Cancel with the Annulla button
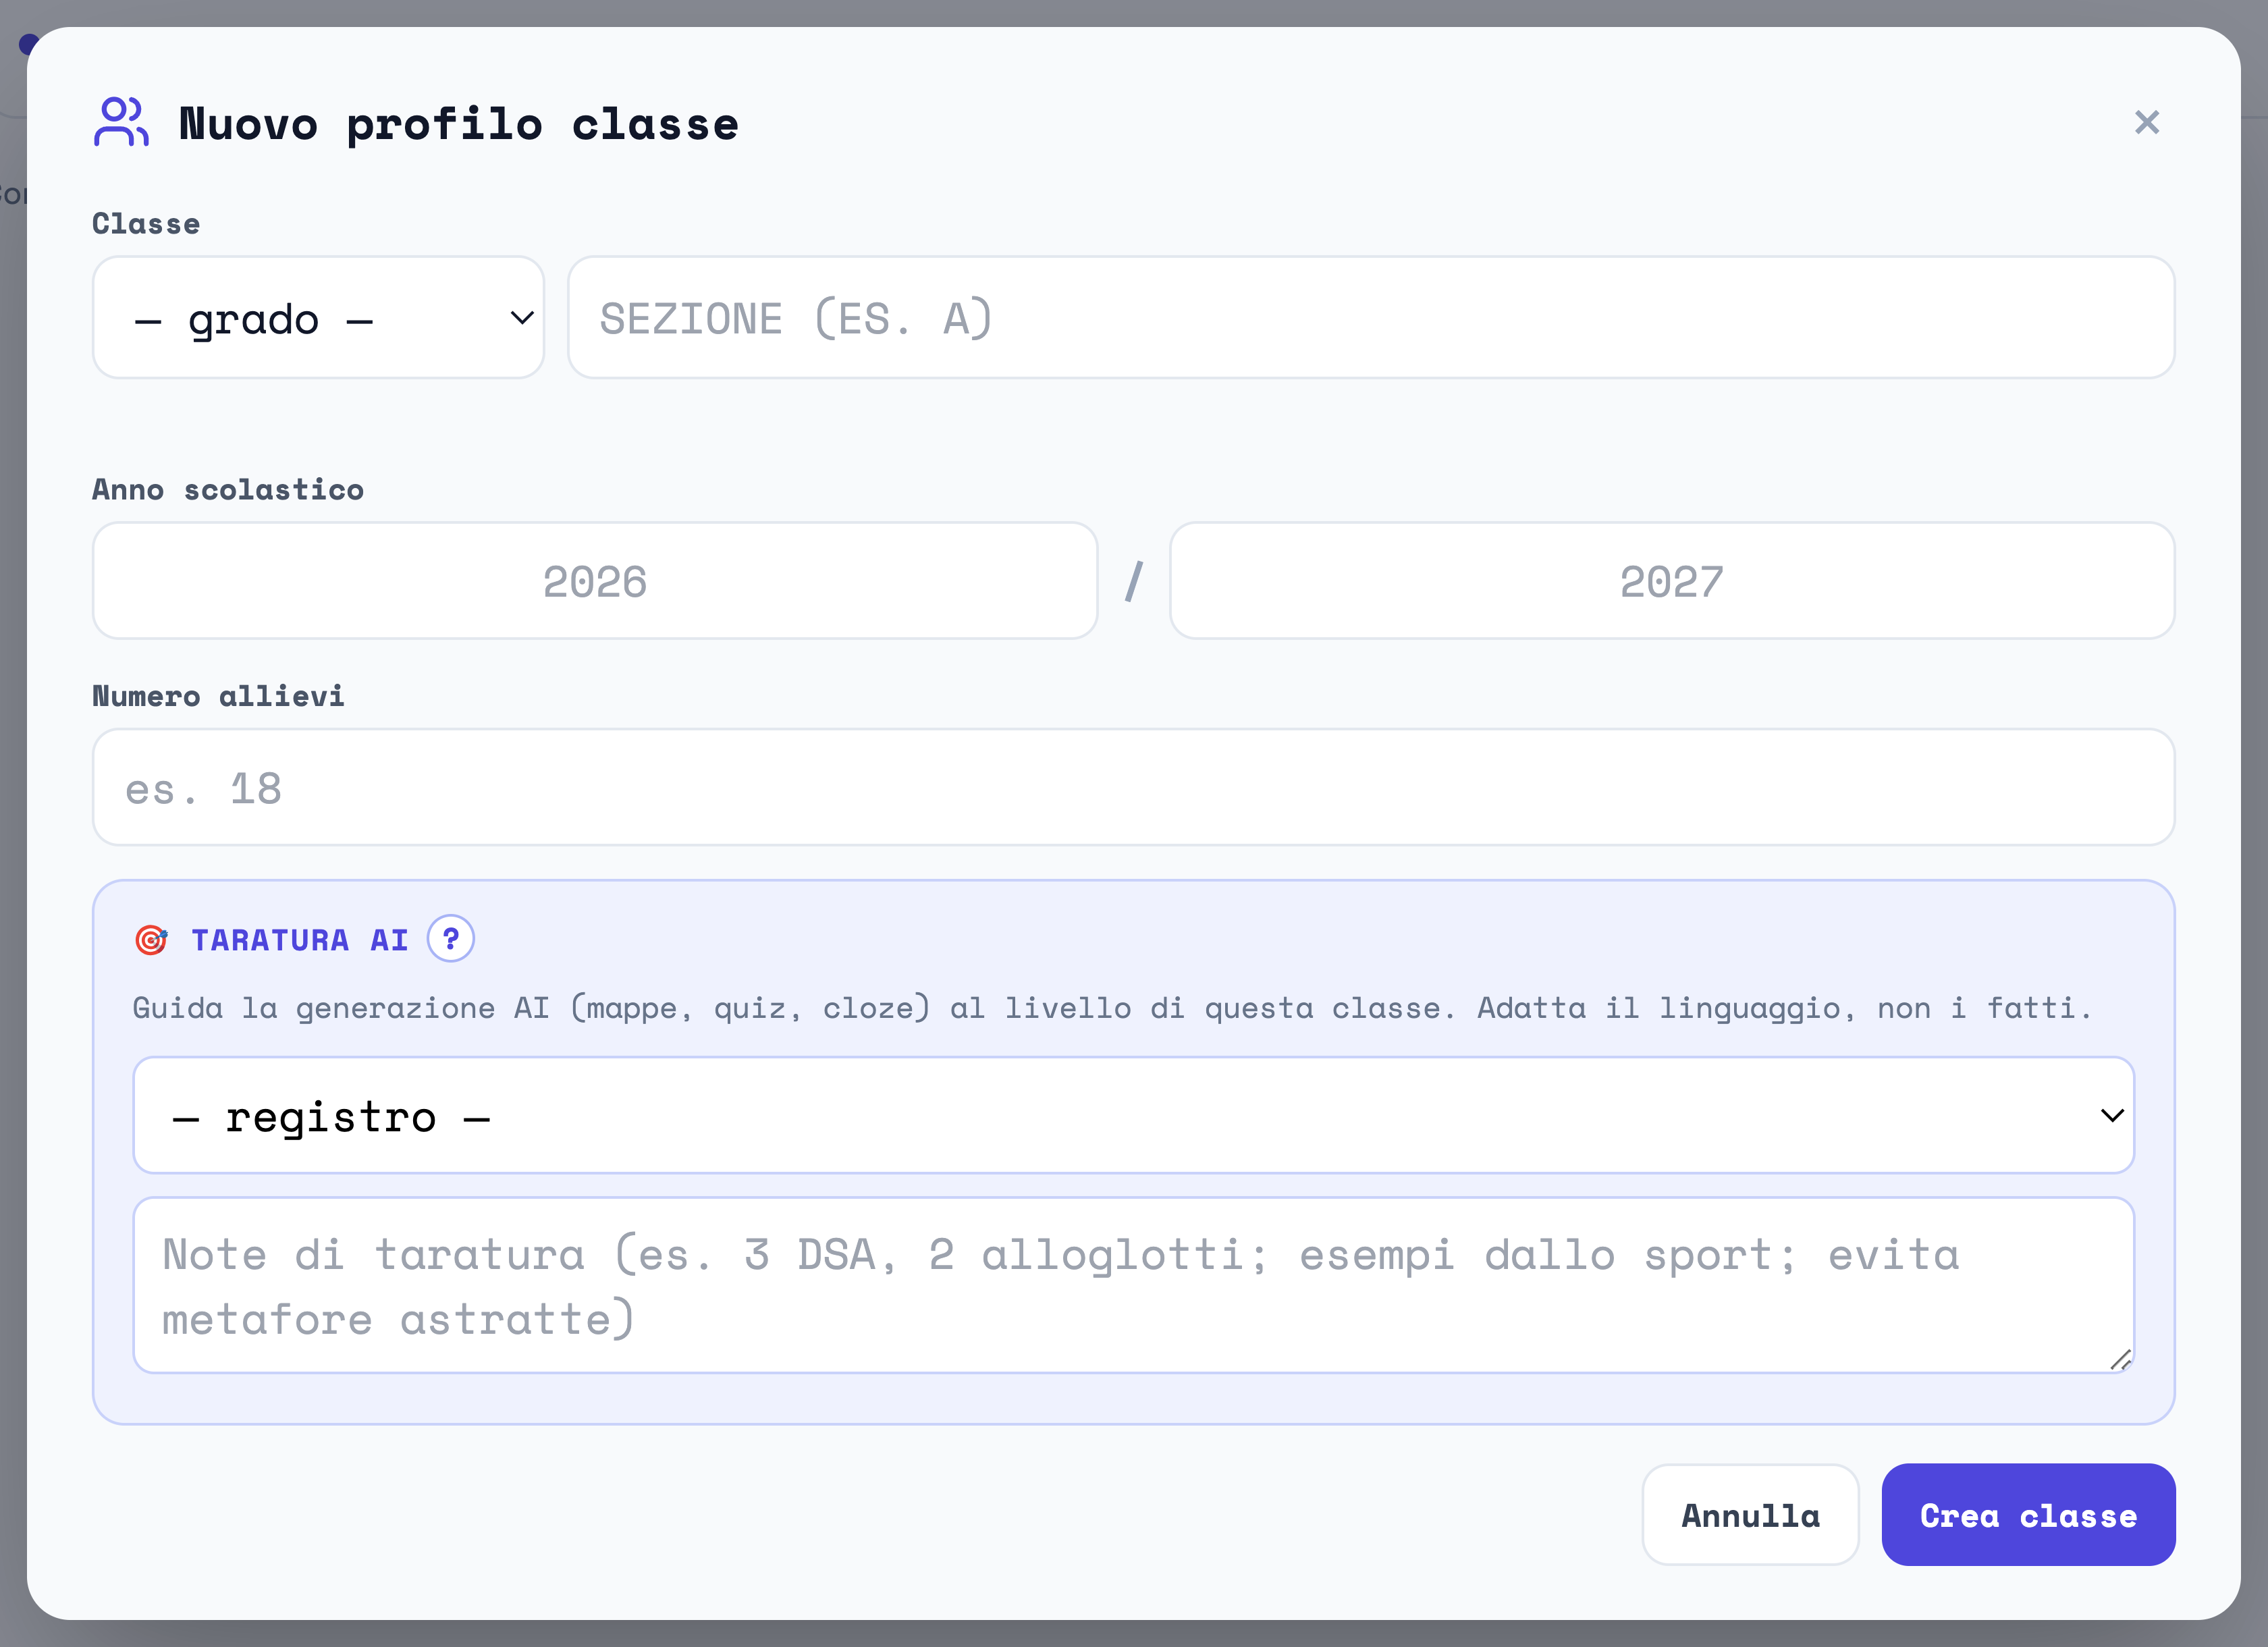 [x=1750, y=1515]
